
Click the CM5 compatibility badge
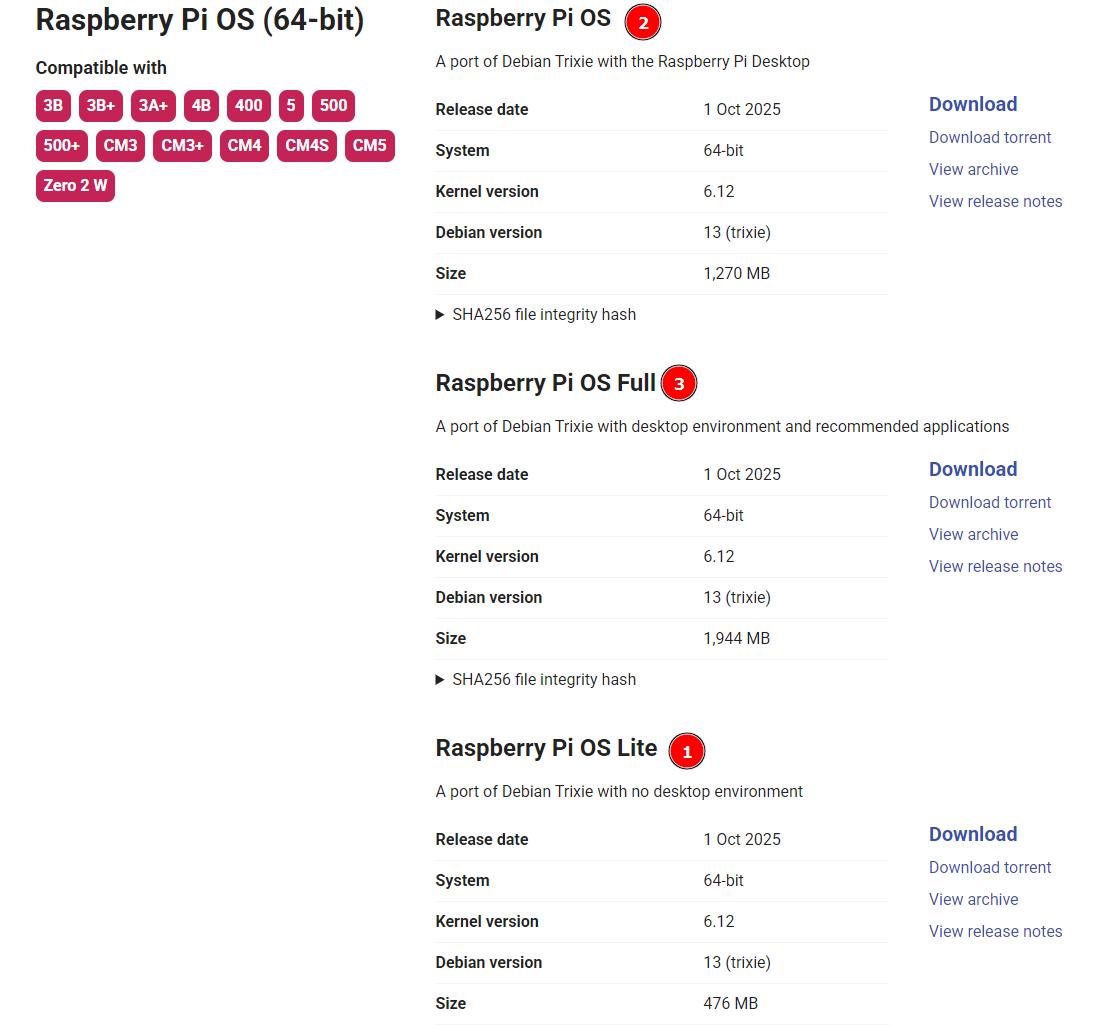(x=369, y=145)
